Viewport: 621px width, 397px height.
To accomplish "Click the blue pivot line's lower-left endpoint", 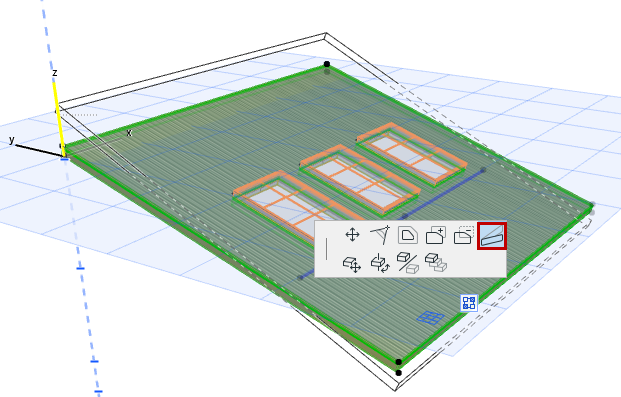I will coord(301,277).
